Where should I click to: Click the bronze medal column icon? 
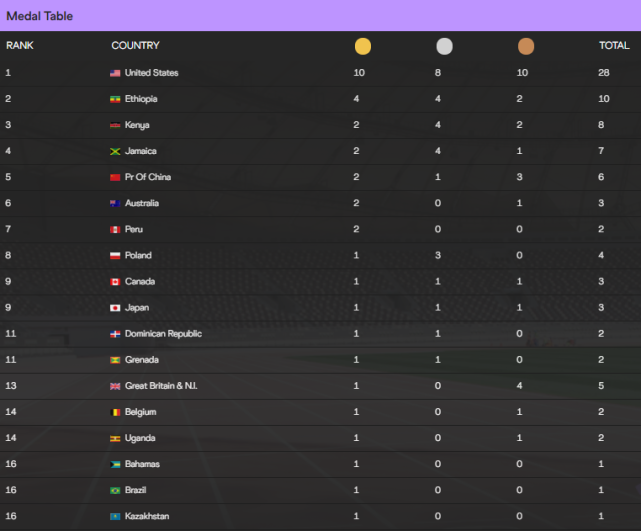526,46
